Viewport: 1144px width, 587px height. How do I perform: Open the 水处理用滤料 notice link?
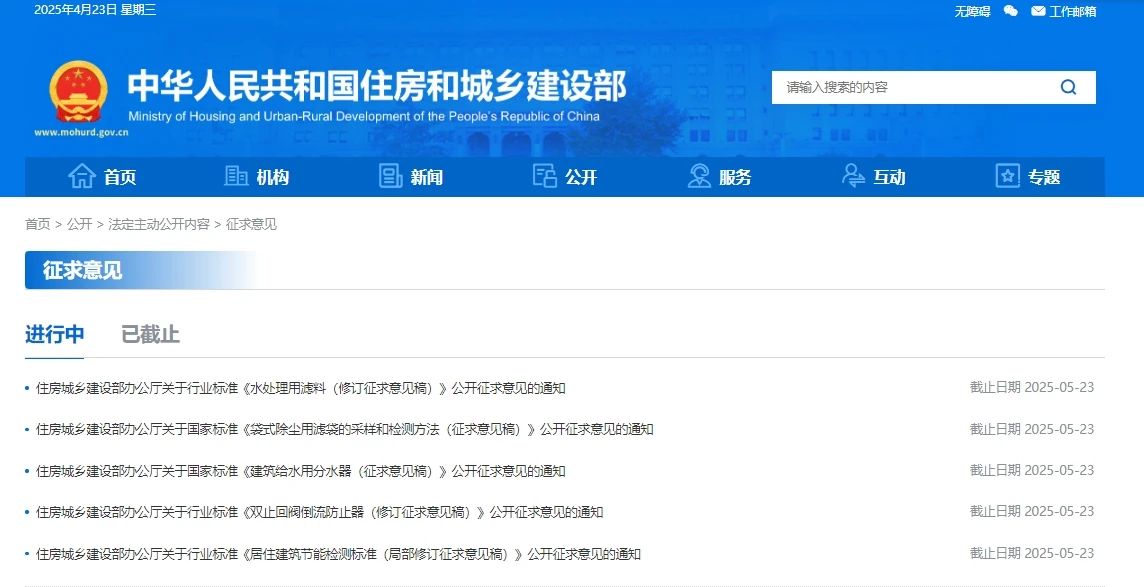point(300,388)
